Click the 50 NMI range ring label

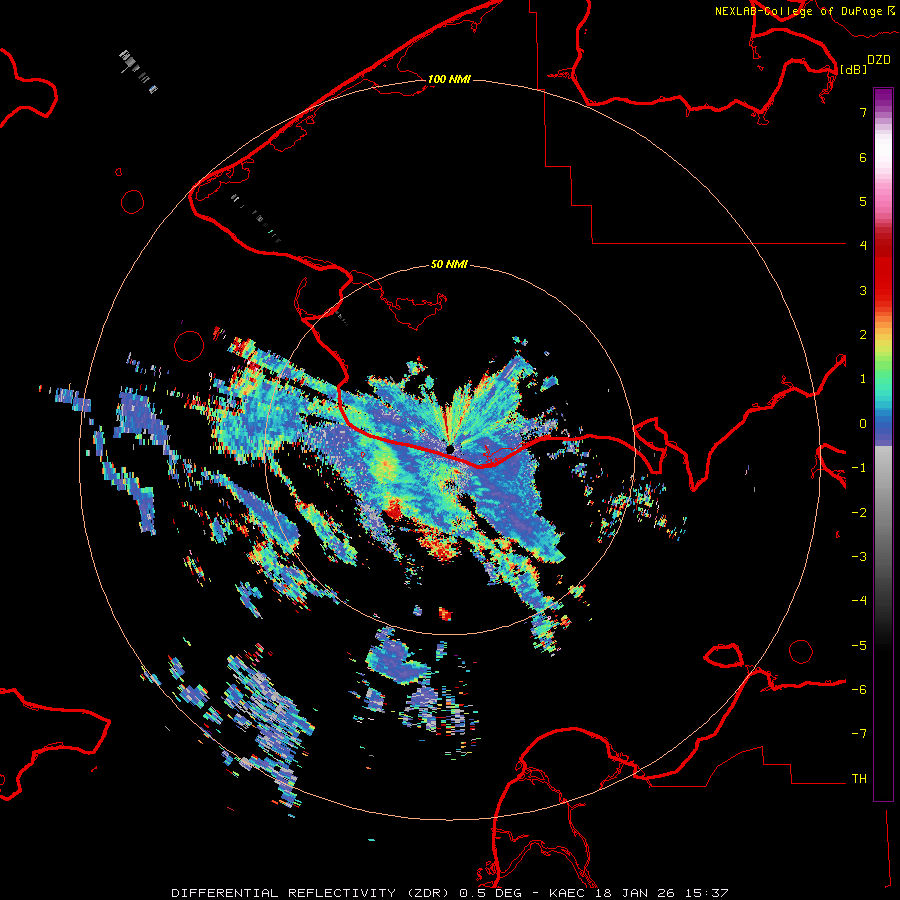(x=449, y=264)
